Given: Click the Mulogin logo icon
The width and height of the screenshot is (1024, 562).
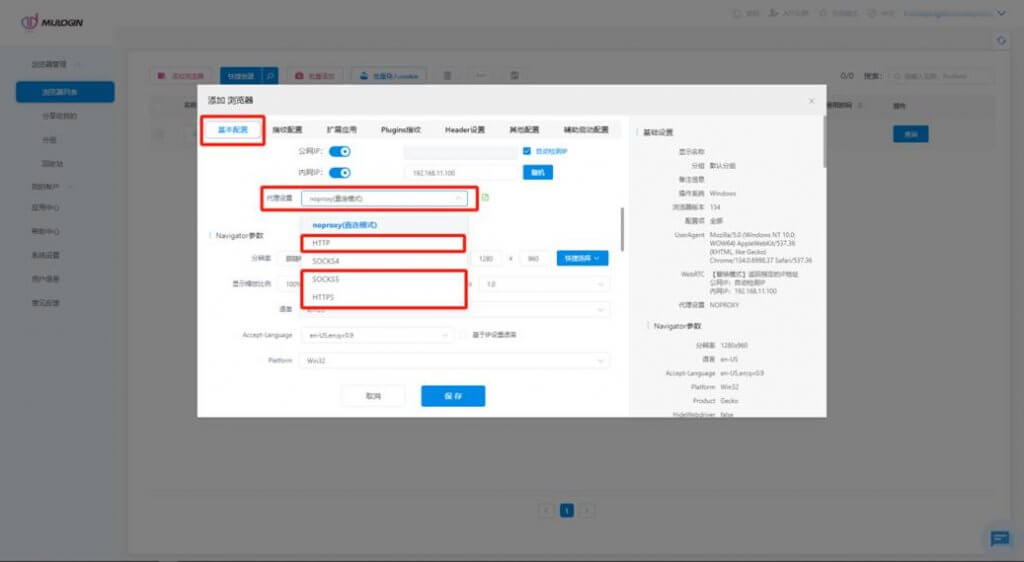Looking at the screenshot, I should click(x=29, y=21).
